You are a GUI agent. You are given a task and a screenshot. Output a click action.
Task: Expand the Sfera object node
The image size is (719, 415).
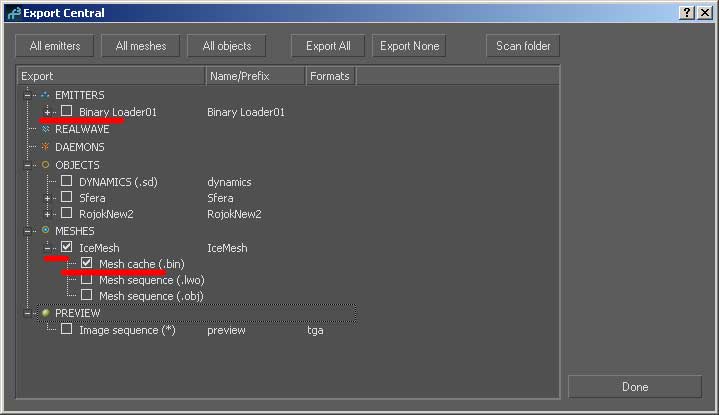[47, 198]
